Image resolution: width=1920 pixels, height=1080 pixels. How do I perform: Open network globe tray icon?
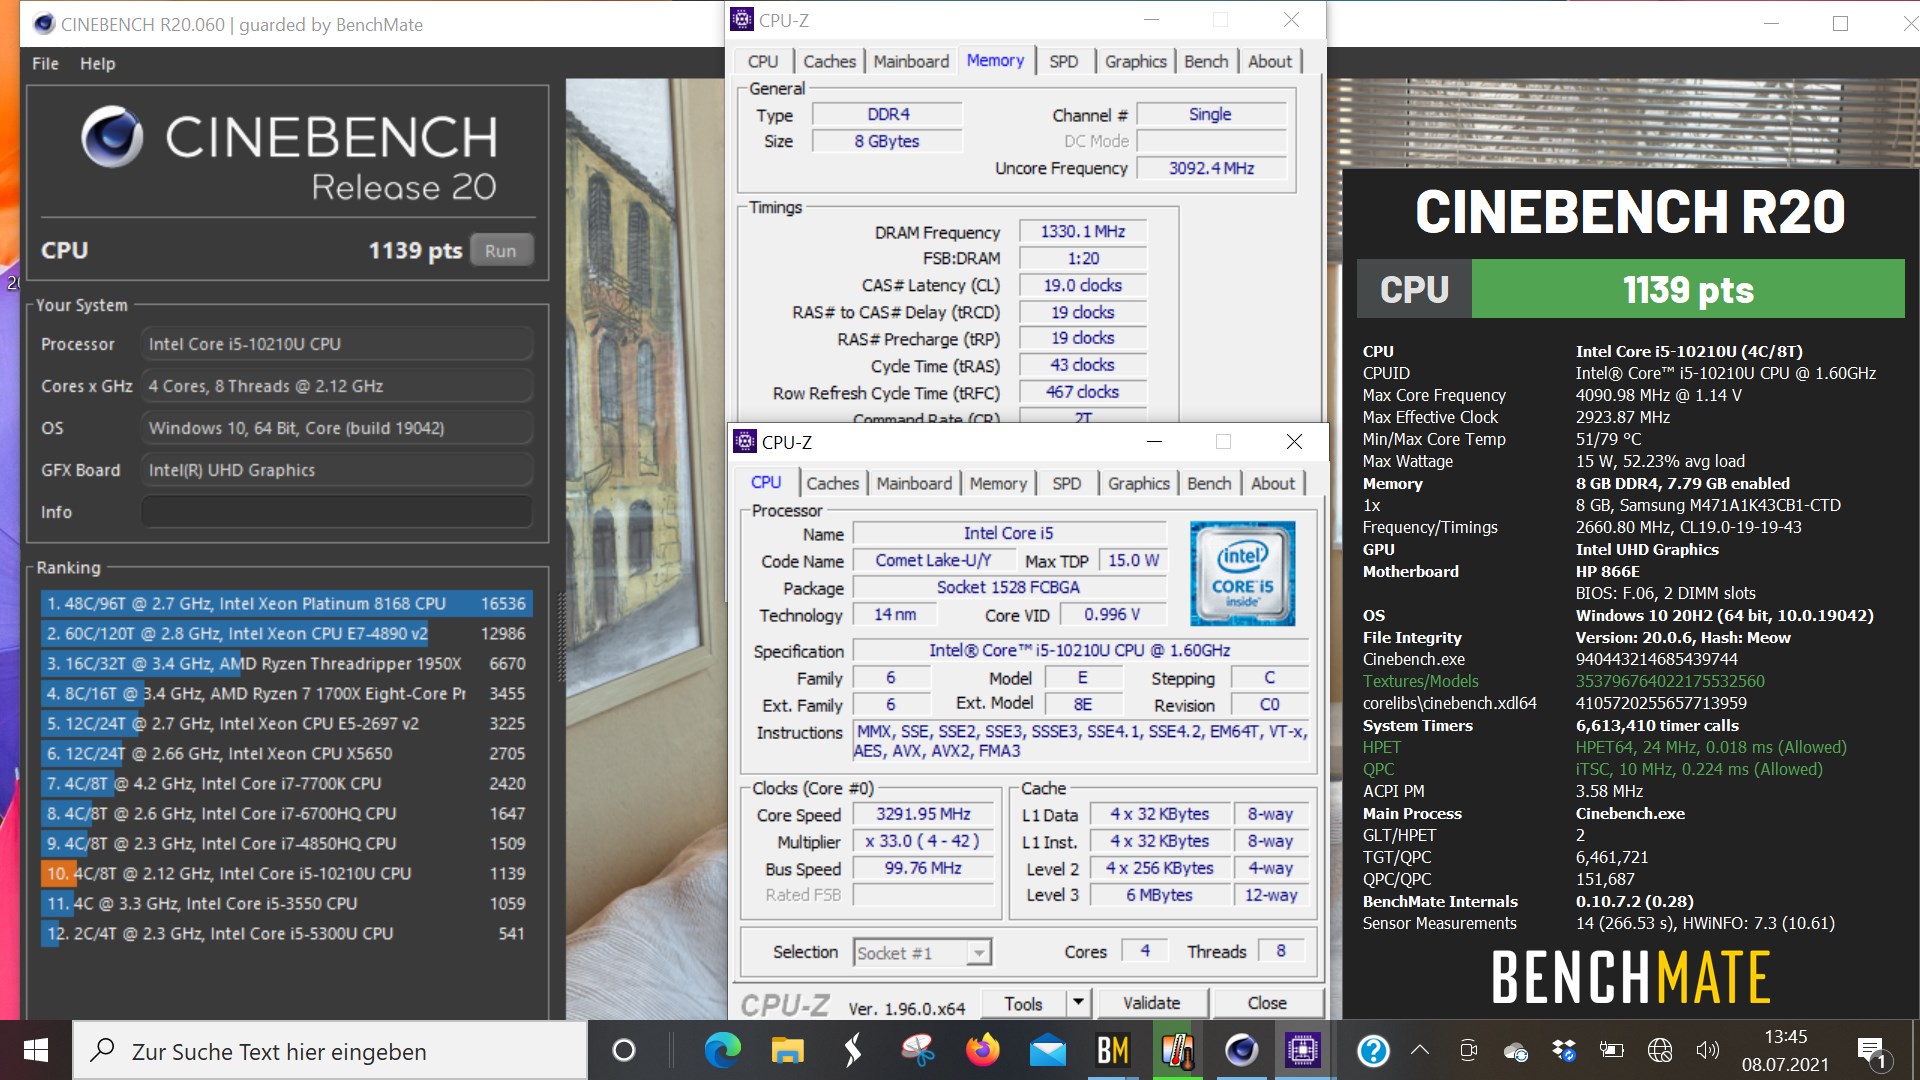tap(1660, 1050)
